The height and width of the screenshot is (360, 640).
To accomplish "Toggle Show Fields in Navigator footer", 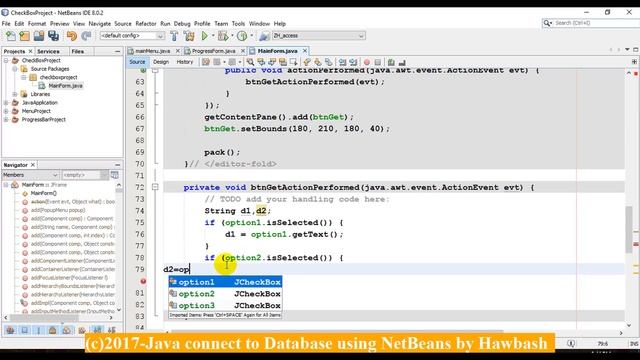I will click(24, 330).
